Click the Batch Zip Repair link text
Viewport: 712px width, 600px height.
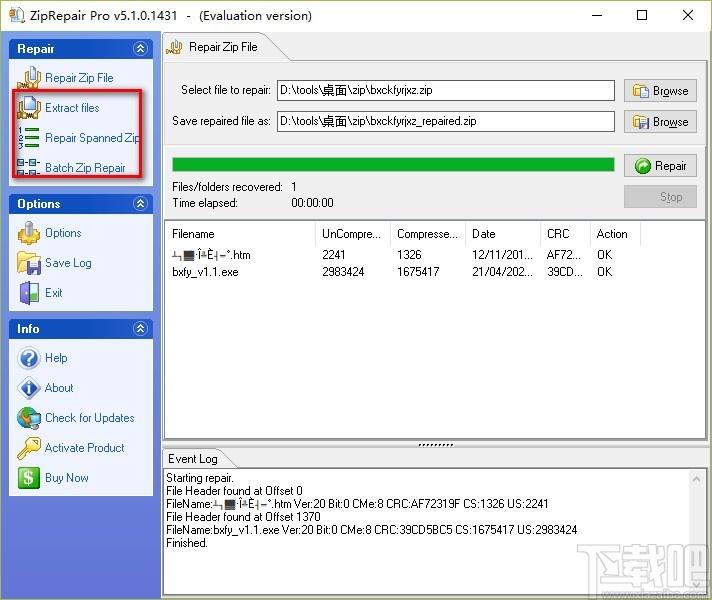[85, 168]
